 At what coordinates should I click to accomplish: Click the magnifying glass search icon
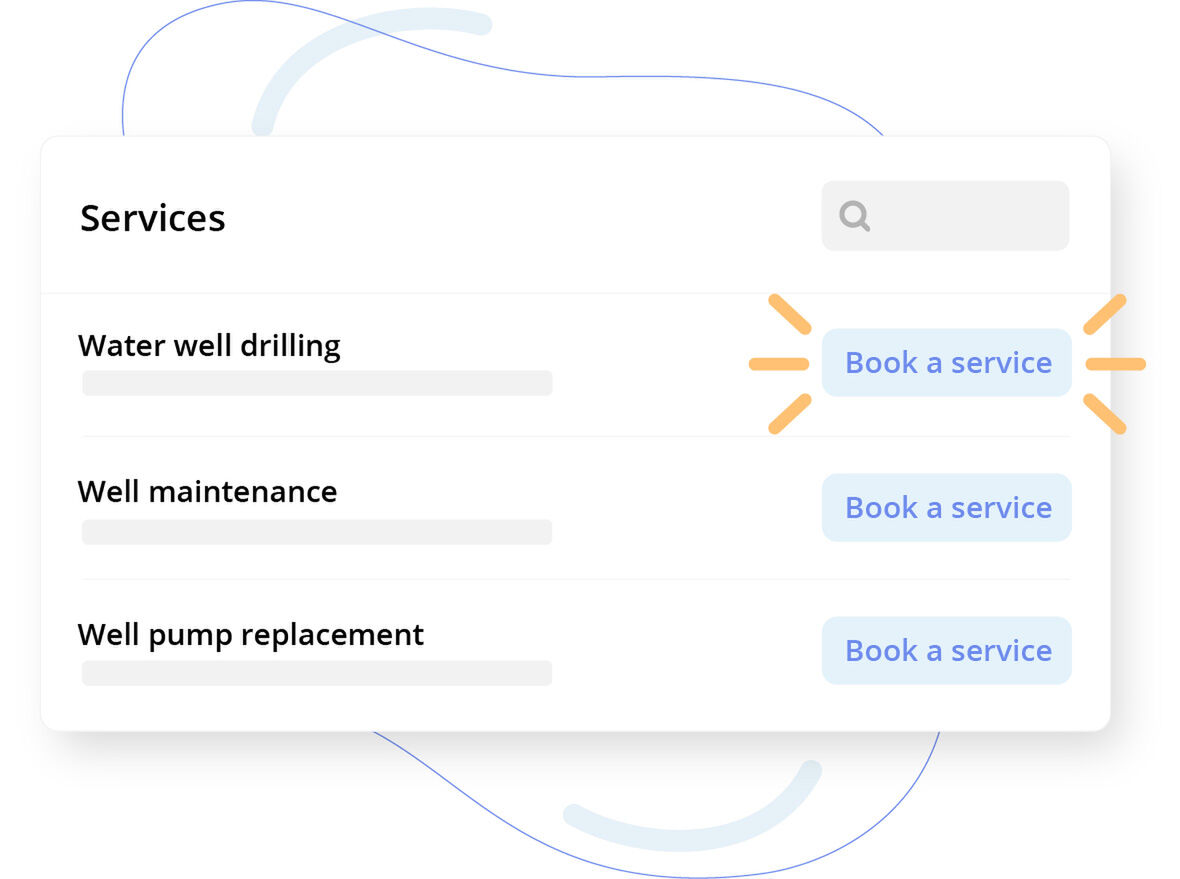pos(854,216)
